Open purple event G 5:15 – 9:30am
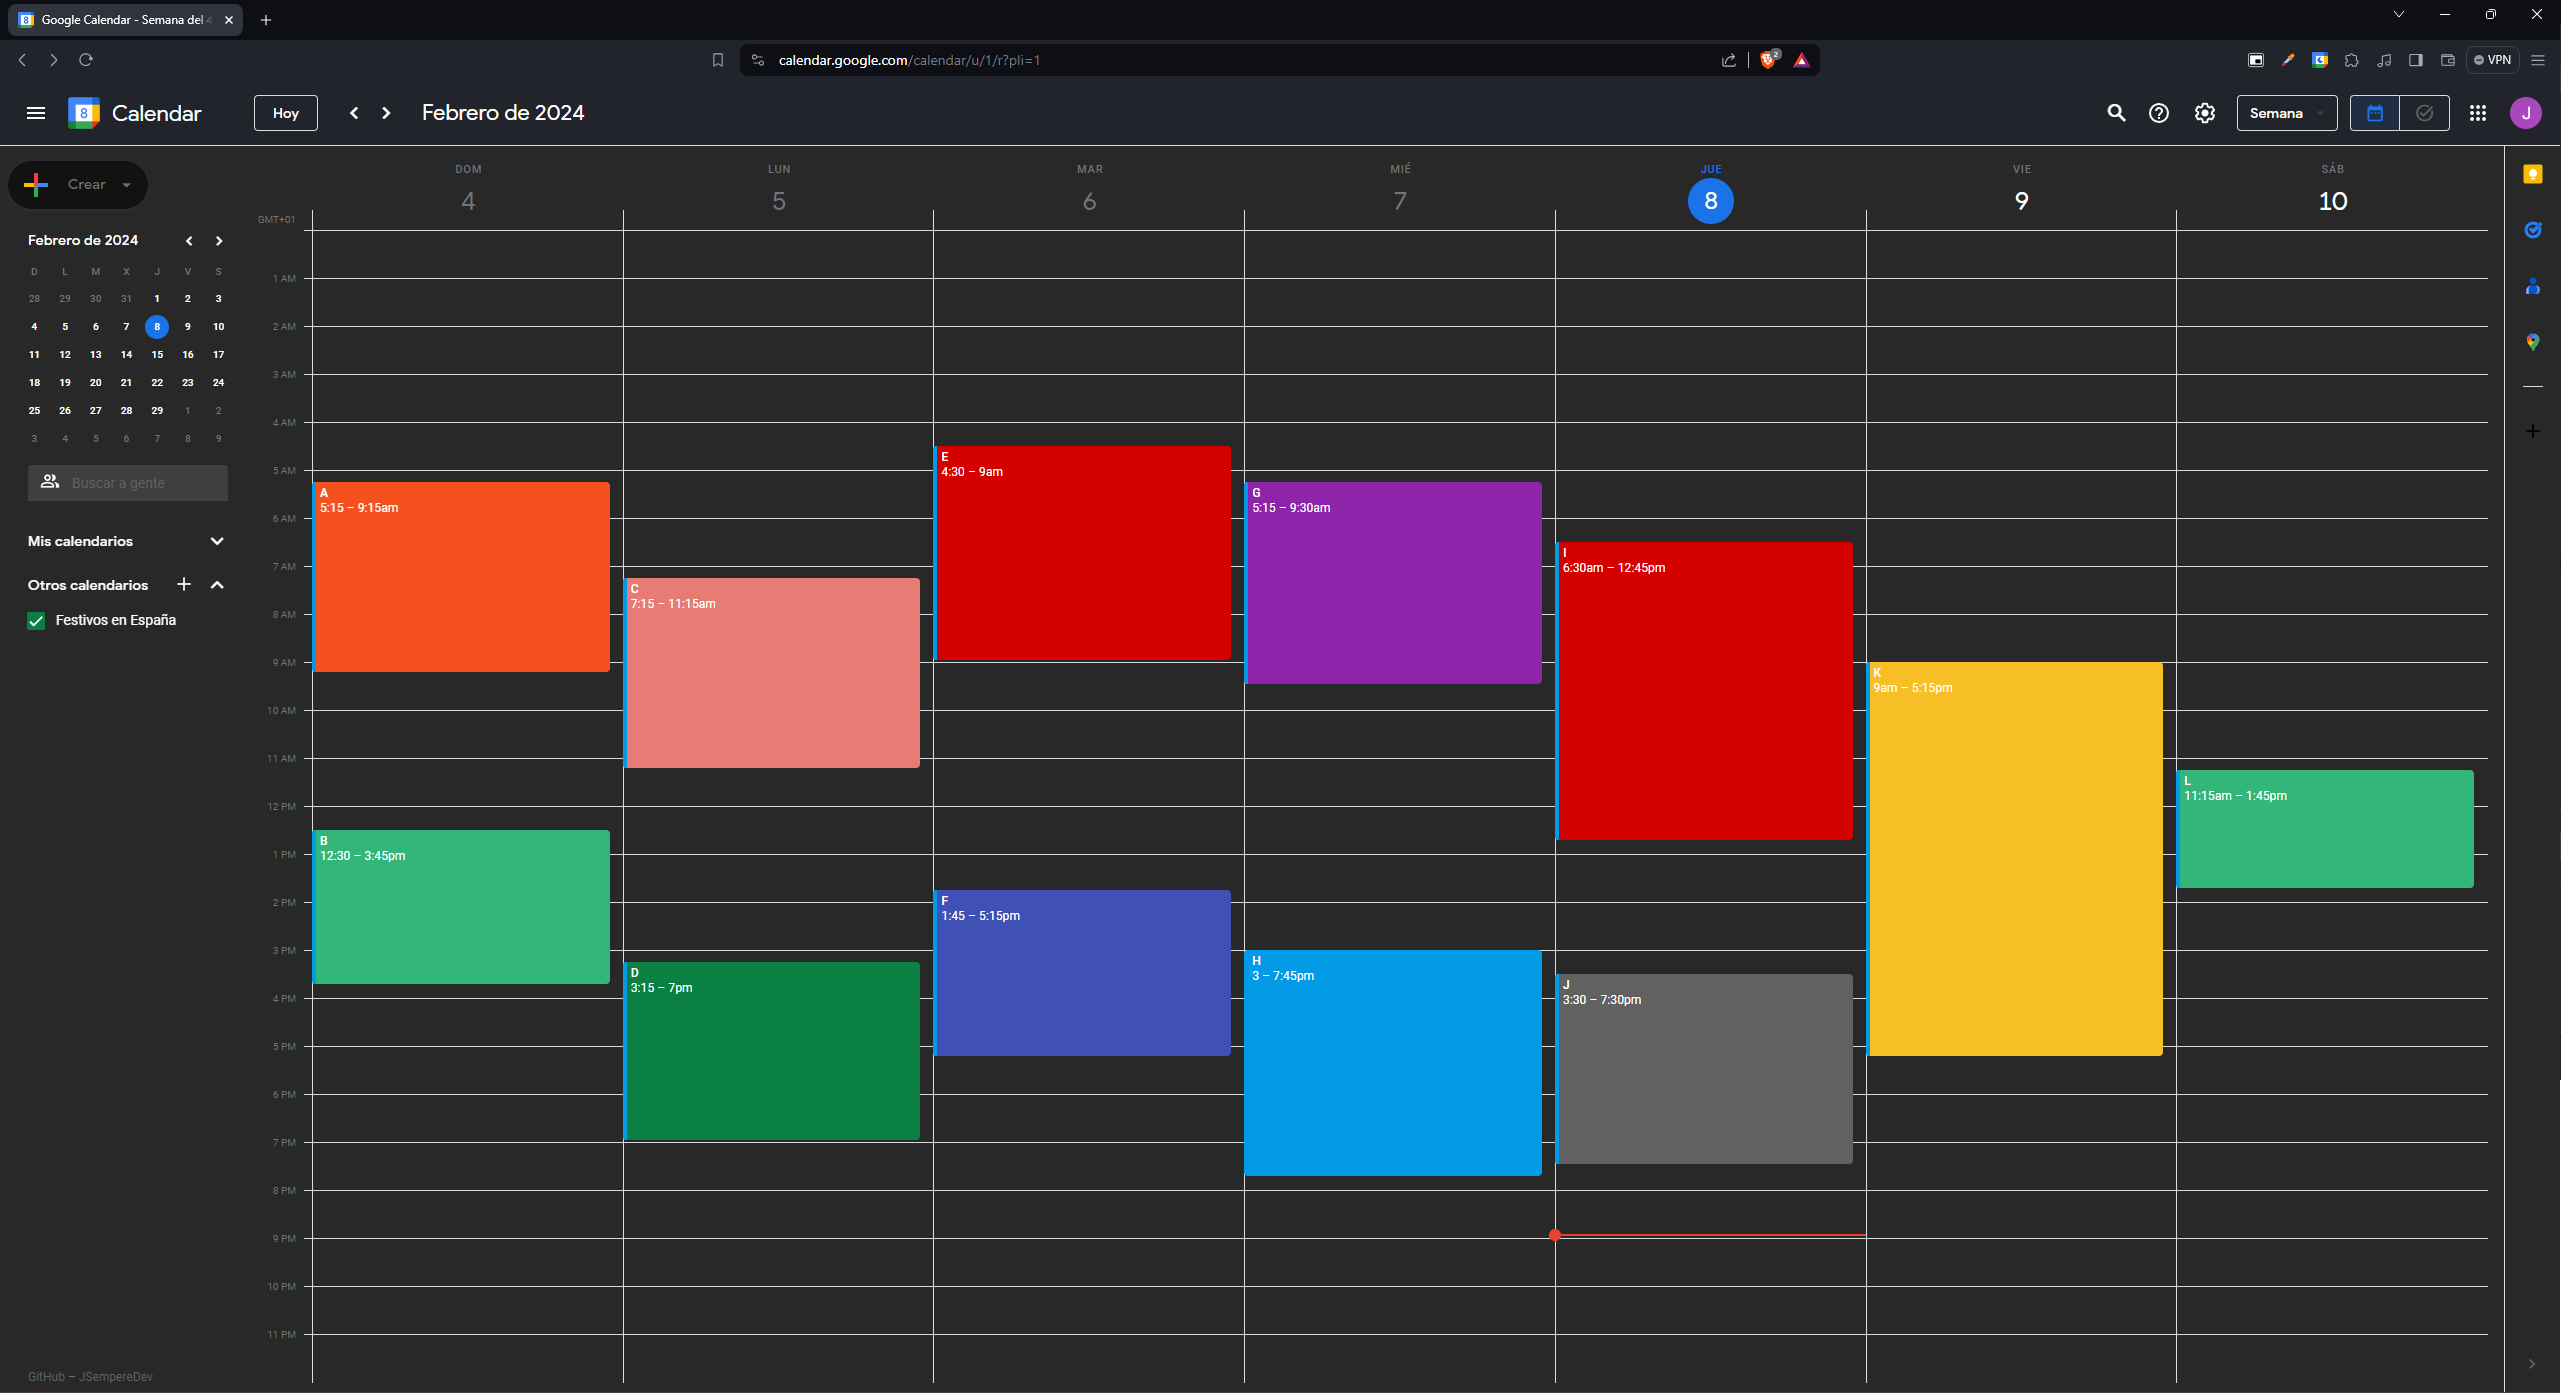 [x=1393, y=583]
